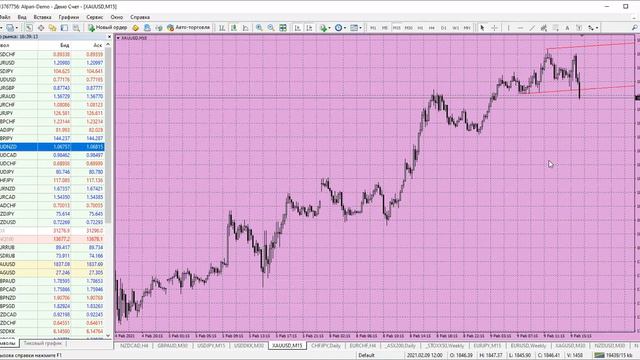Toggle chart auto scroll icon
640x360 pixels.
[x=298, y=28]
